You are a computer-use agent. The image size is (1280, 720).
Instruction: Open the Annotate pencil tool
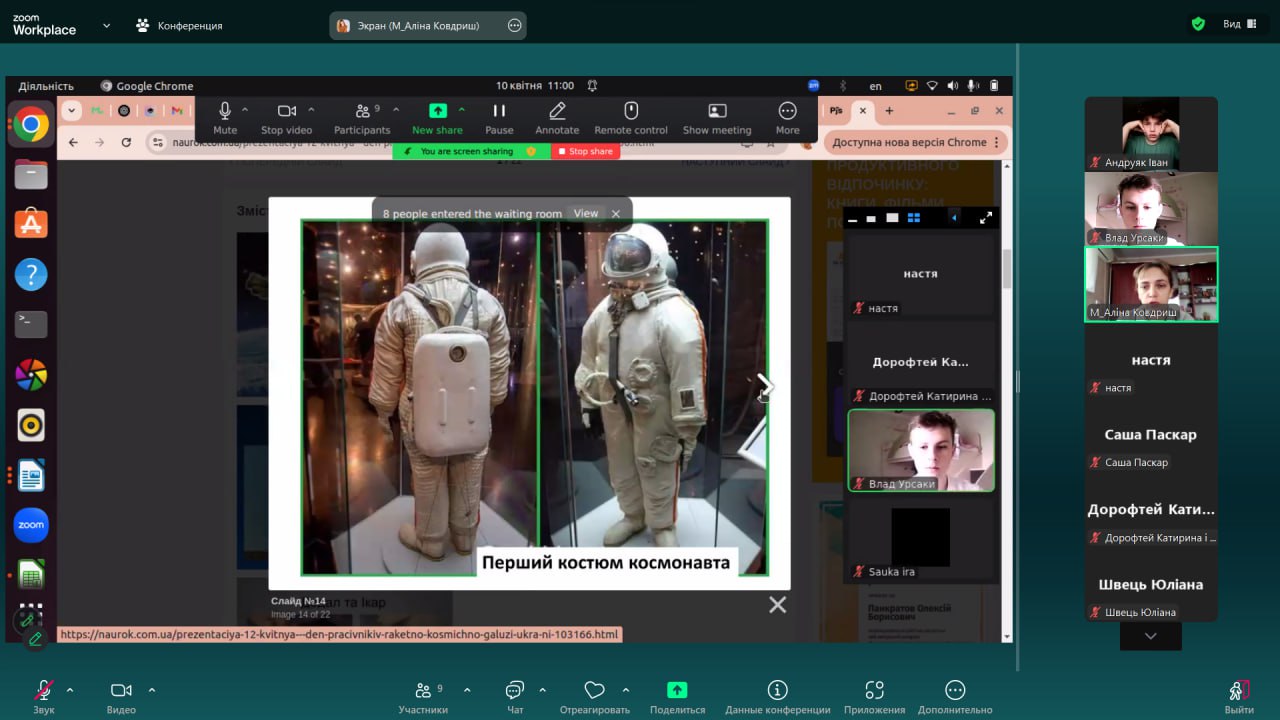pos(557,118)
